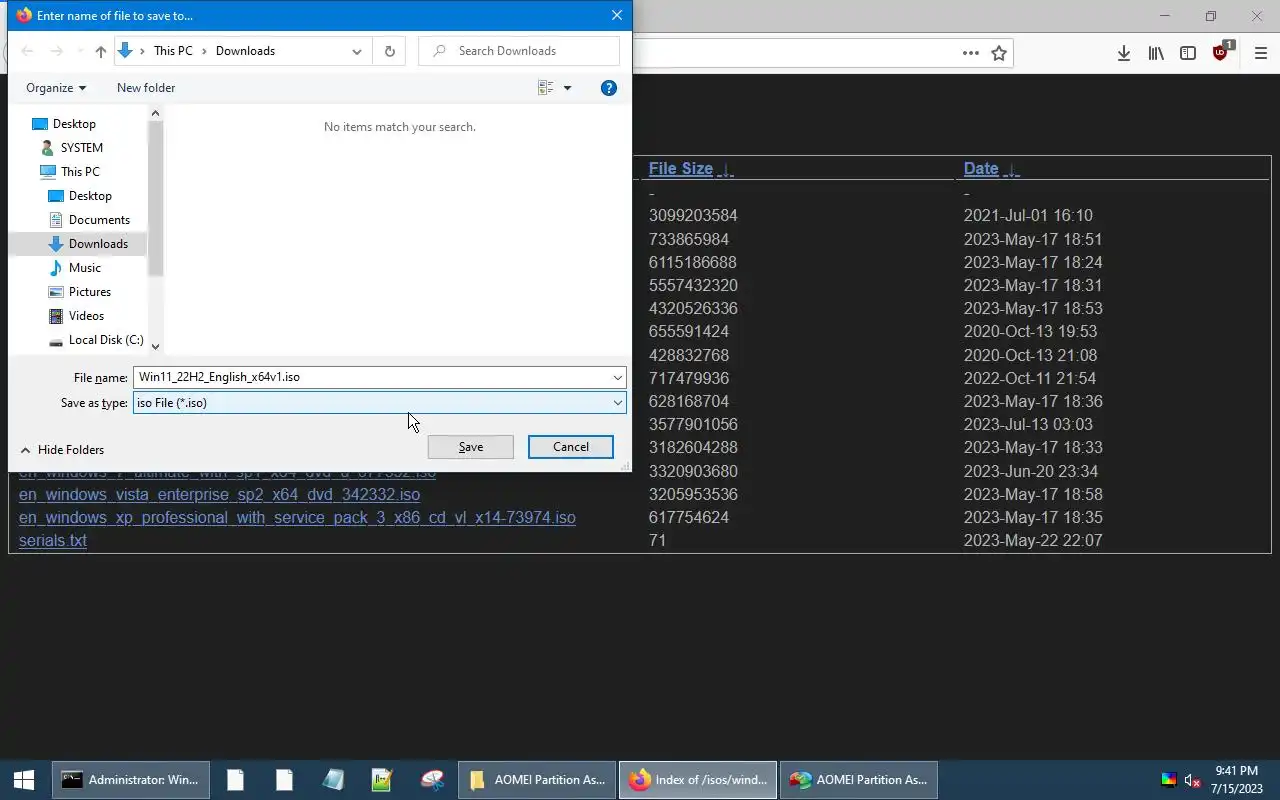Open the Firefox Library icon

[x=1156, y=53]
